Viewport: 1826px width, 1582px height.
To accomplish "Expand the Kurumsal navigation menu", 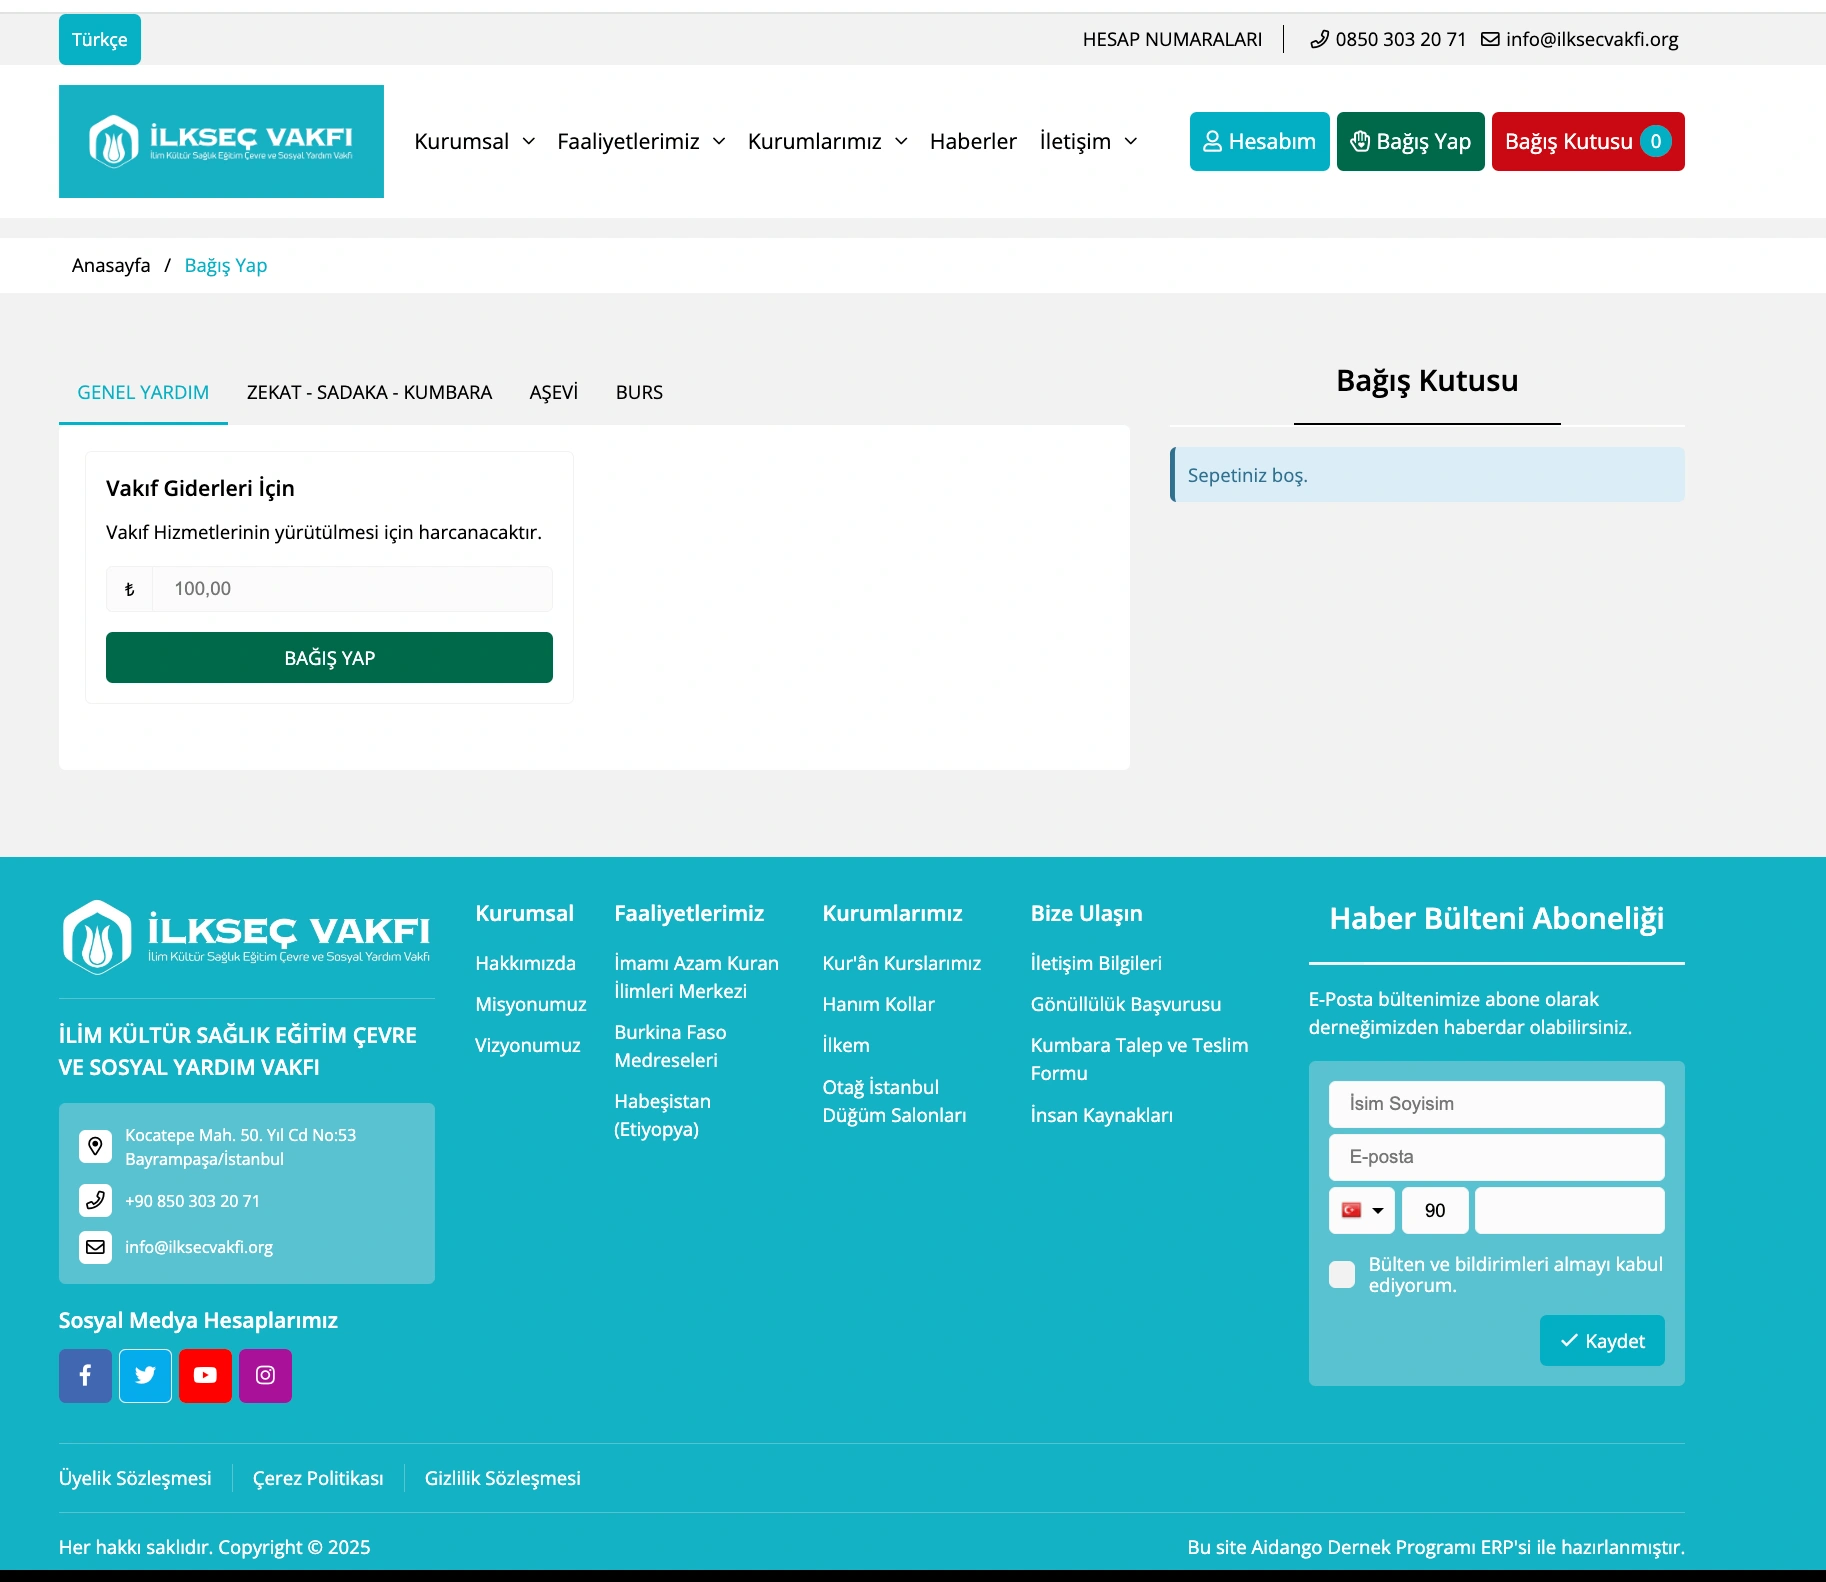I will pos(474,141).
